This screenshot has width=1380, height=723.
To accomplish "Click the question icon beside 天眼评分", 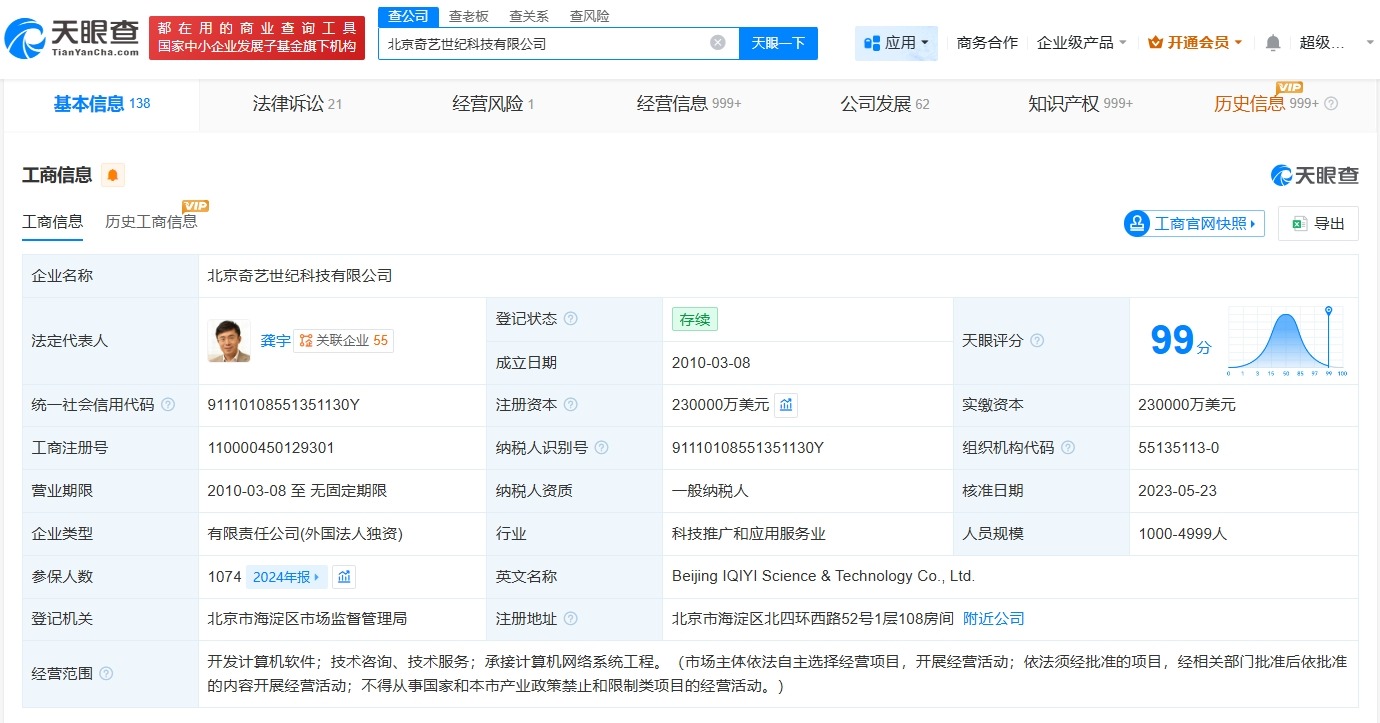I will coord(1037,340).
